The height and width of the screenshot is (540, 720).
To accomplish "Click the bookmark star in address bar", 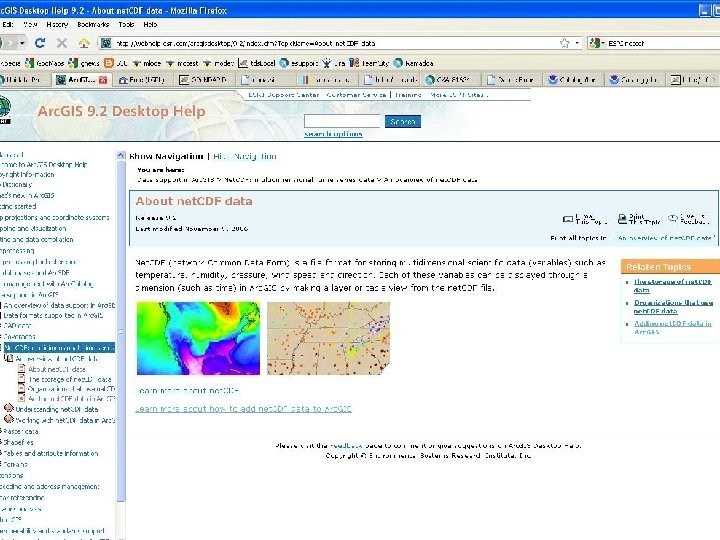I will pyautogui.click(x=564, y=43).
